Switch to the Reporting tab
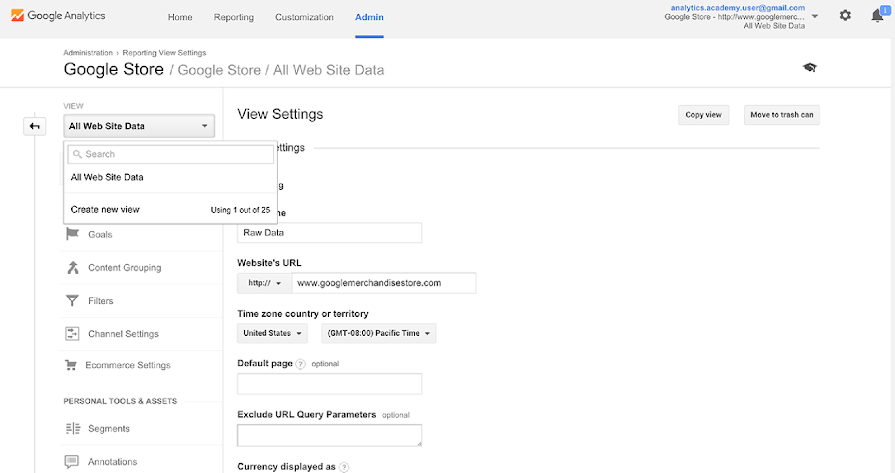This screenshot has width=895, height=473. point(234,17)
